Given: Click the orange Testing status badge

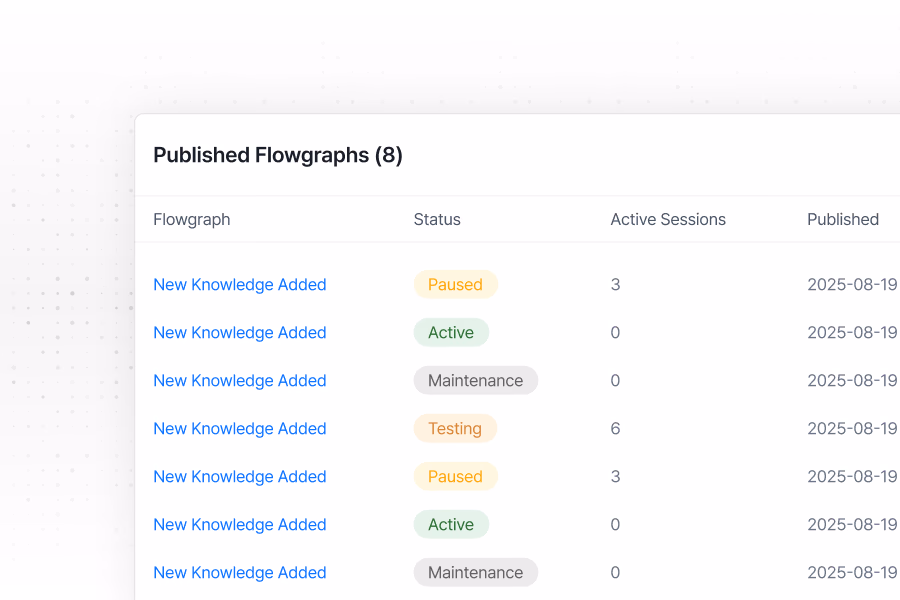Looking at the screenshot, I should pos(455,429).
